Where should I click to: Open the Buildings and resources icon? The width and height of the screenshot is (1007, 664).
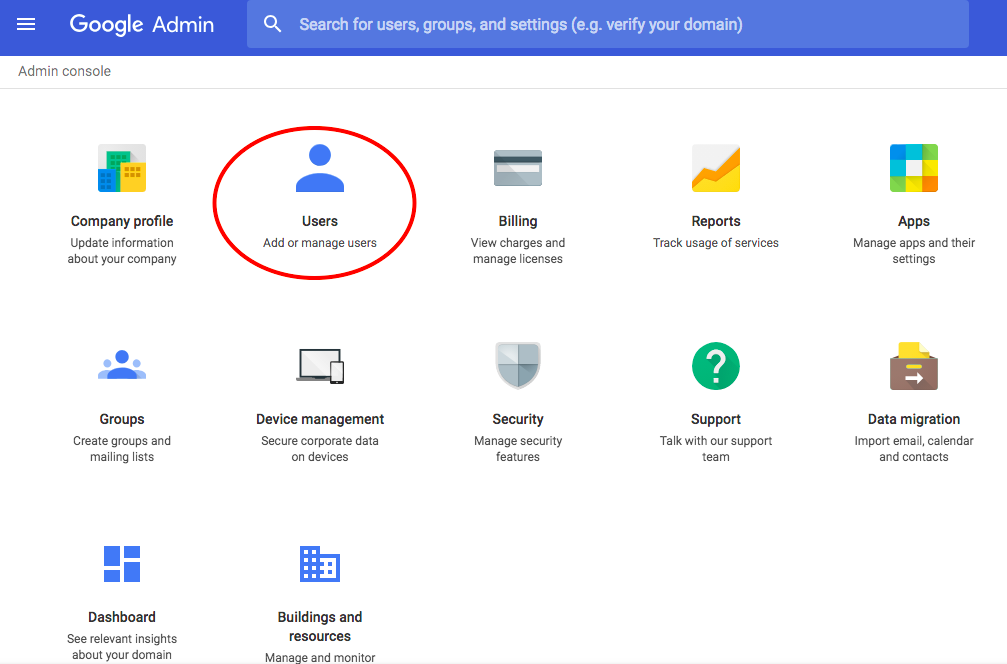(x=320, y=564)
